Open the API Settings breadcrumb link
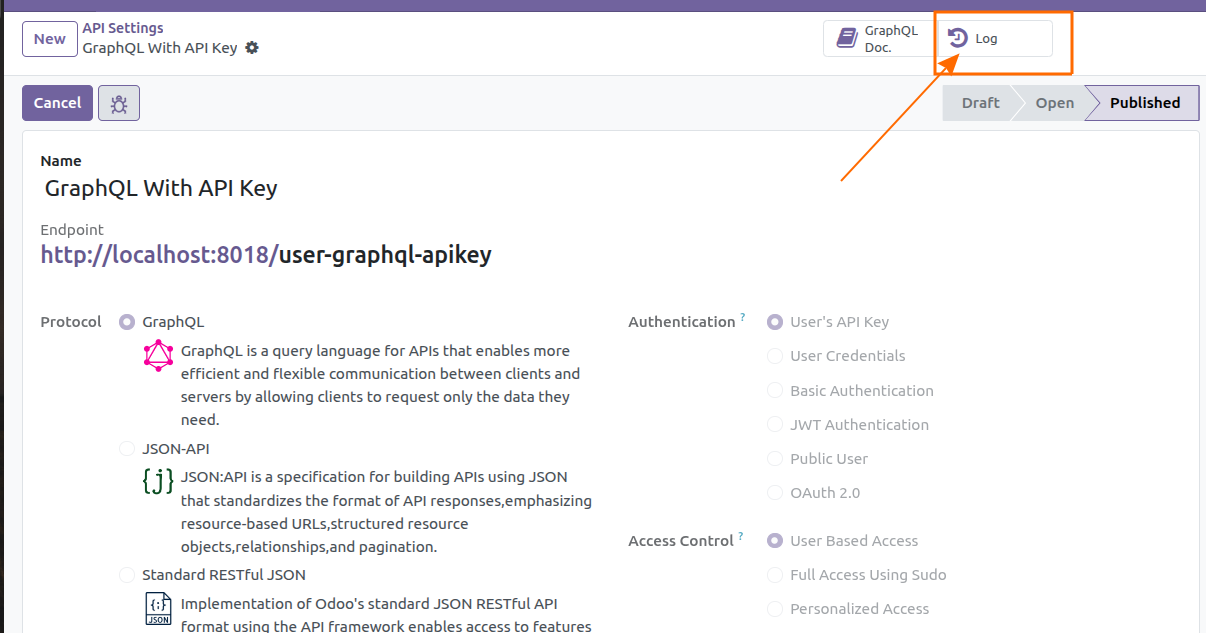 click(x=122, y=28)
